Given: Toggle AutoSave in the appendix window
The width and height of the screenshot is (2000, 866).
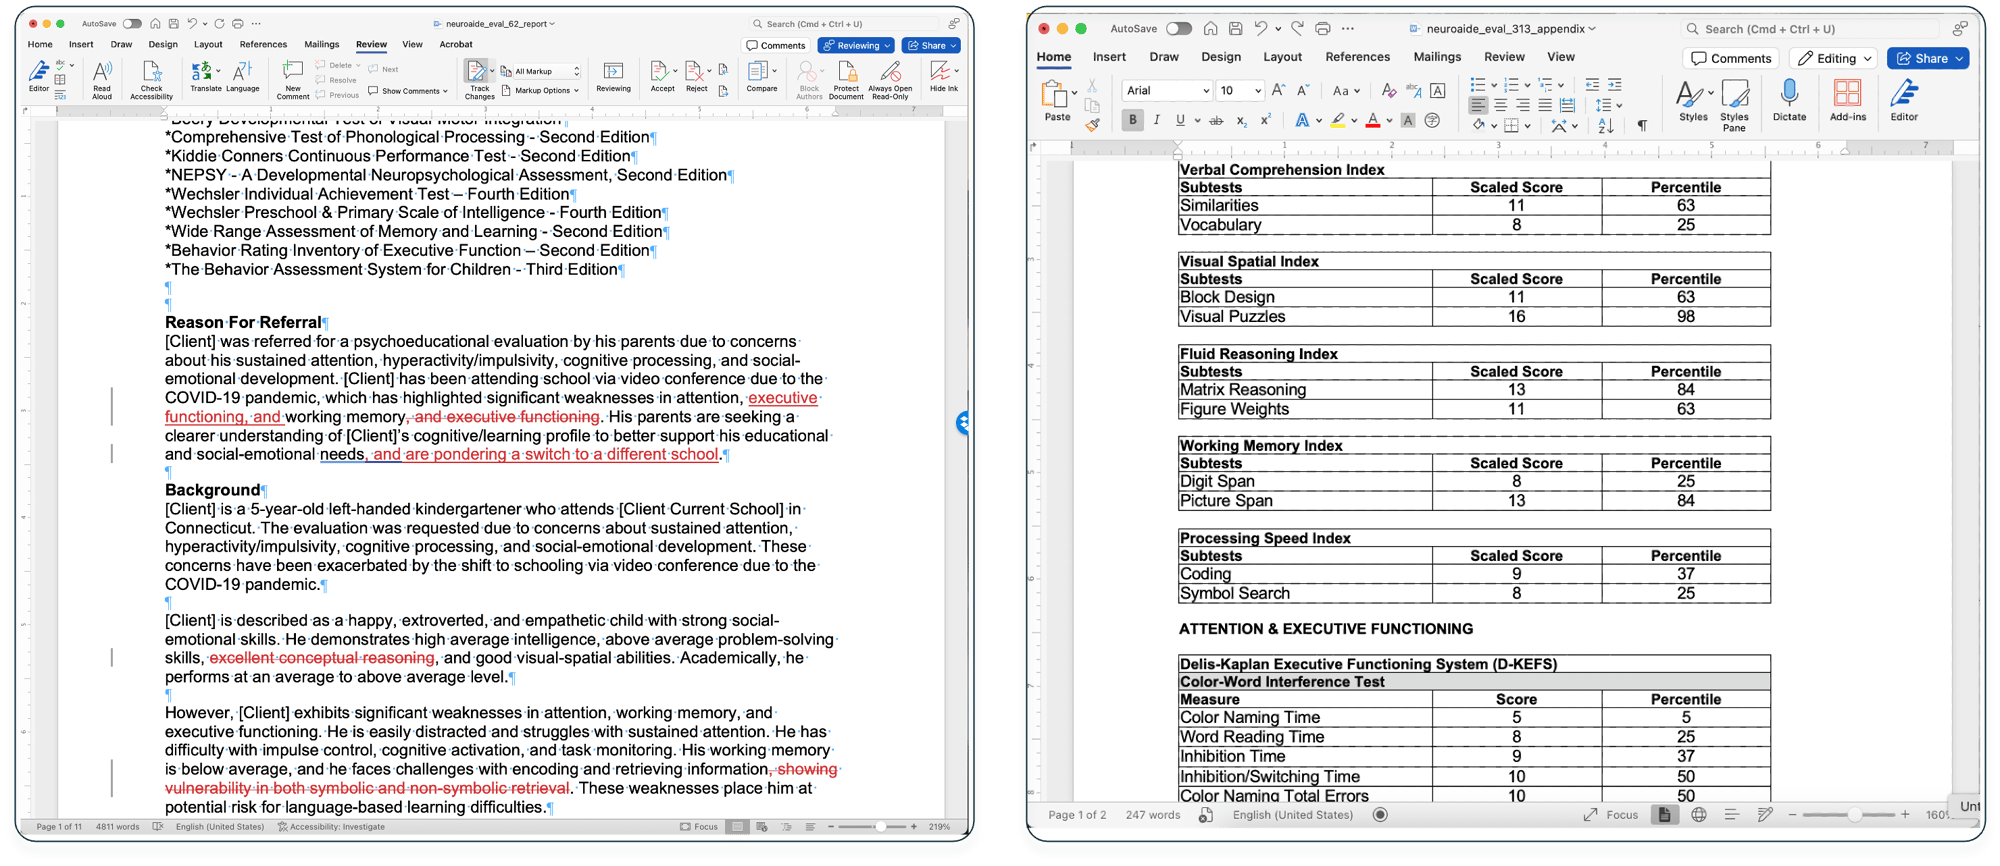Looking at the screenshot, I should pyautogui.click(x=1179, y=29).
